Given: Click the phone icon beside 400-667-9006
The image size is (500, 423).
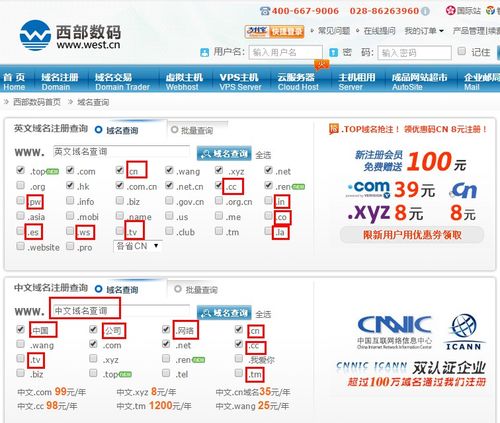Looking at the screenshot, I should point(265,11).
